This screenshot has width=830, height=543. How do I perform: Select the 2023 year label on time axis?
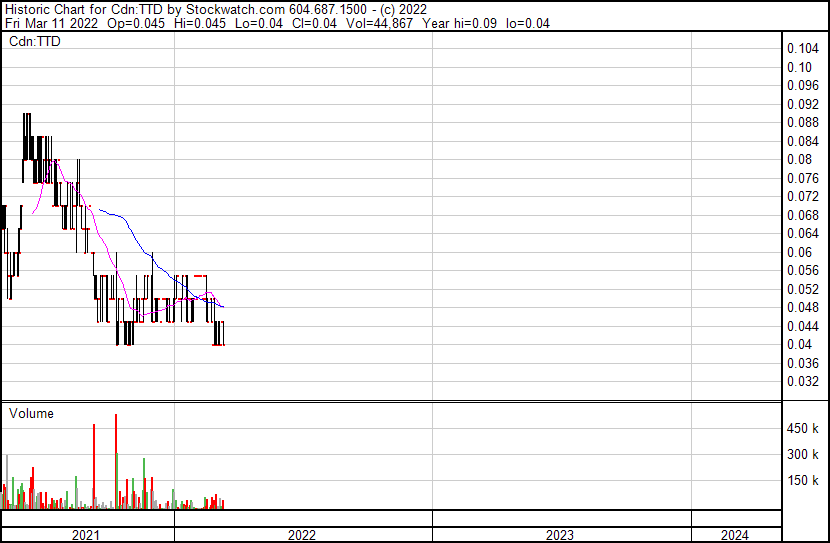(560, 535)
